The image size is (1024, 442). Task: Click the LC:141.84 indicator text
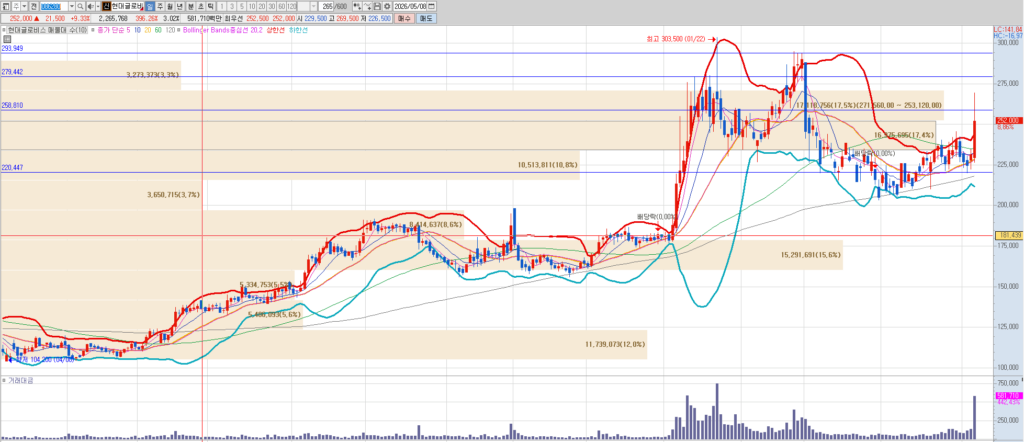coord(1008,30)
